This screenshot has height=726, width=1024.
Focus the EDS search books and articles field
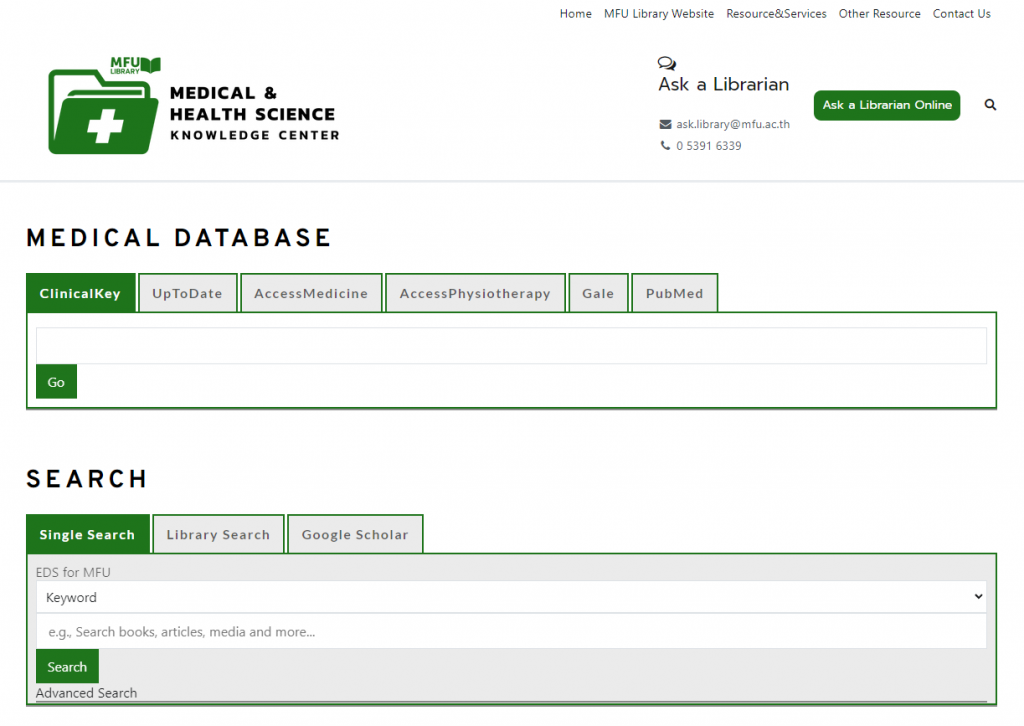[x=511, y=632]
